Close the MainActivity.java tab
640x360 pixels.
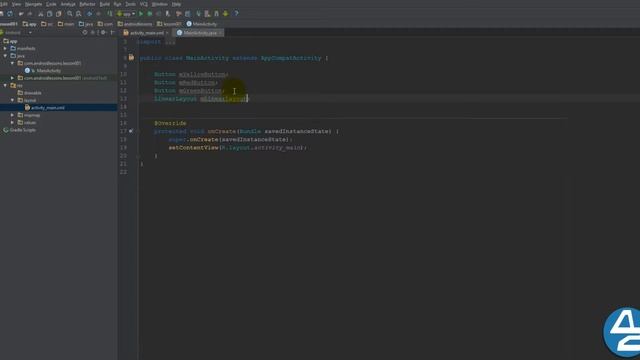tap(220, 33)
